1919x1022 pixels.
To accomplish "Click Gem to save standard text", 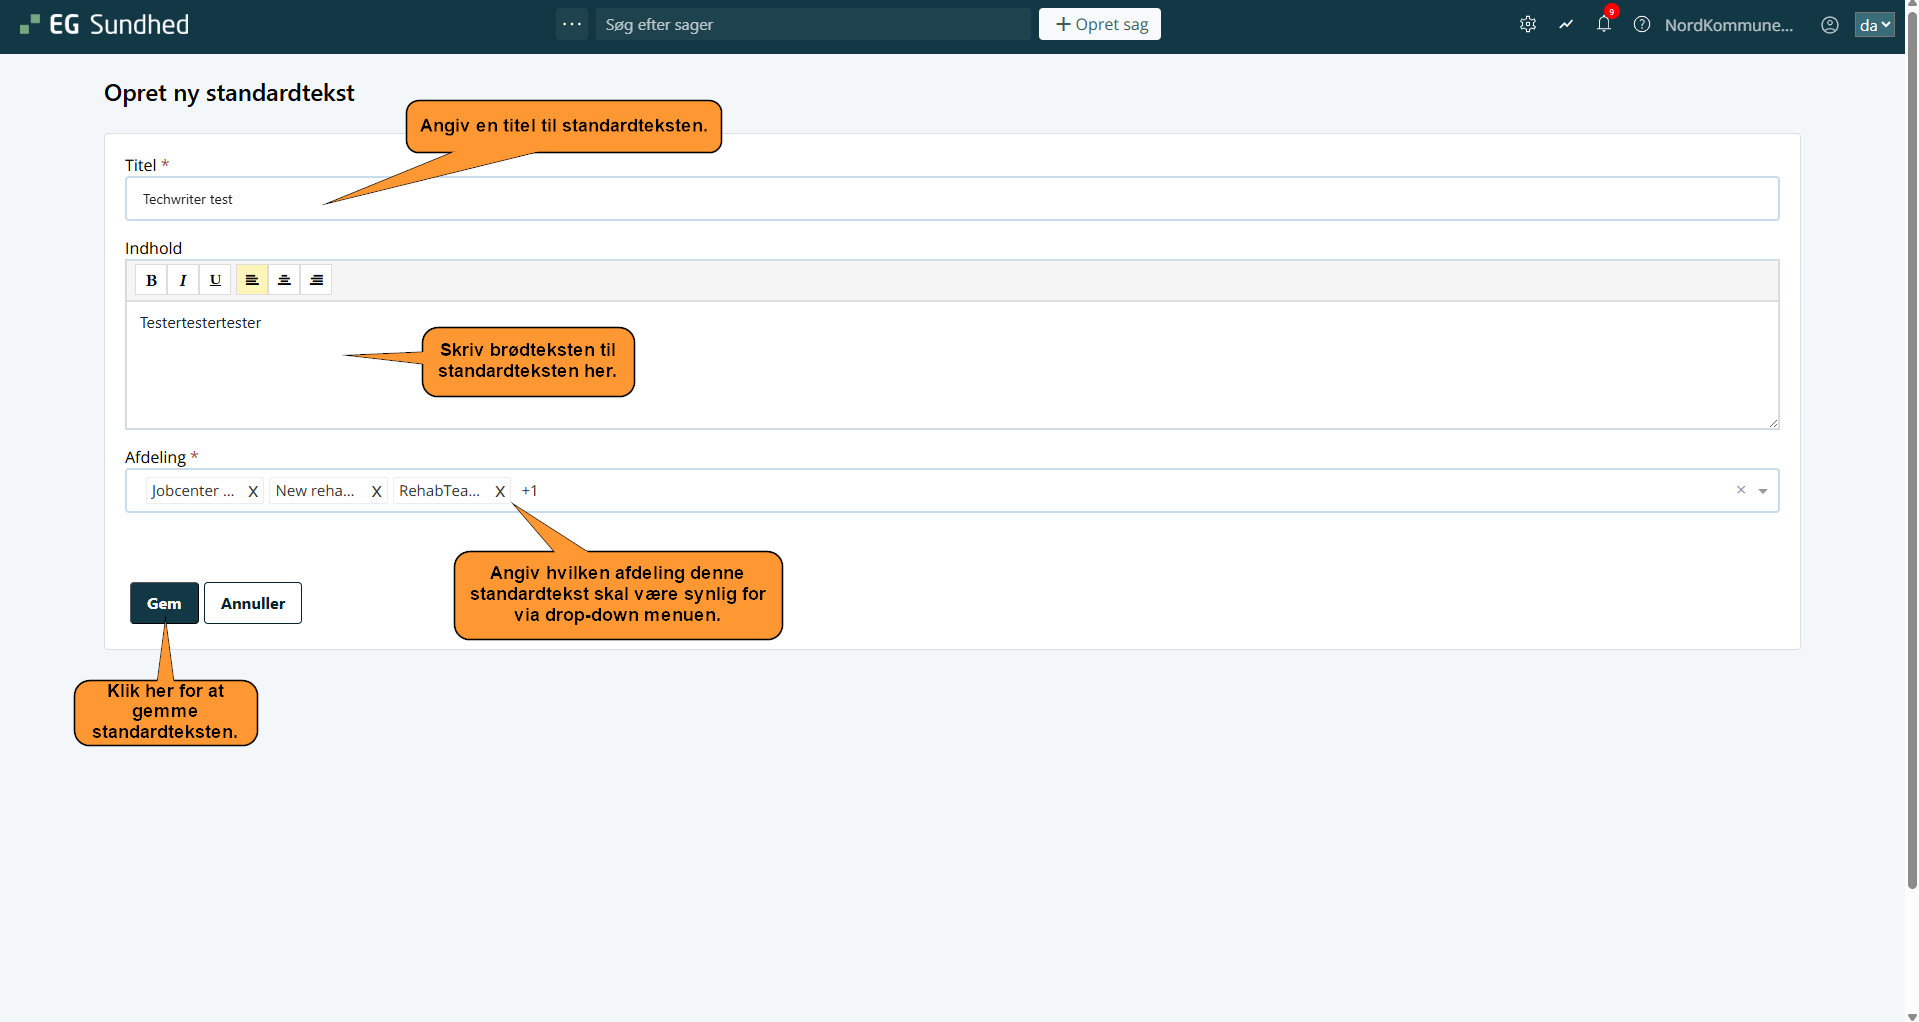I will pos(164,603).
